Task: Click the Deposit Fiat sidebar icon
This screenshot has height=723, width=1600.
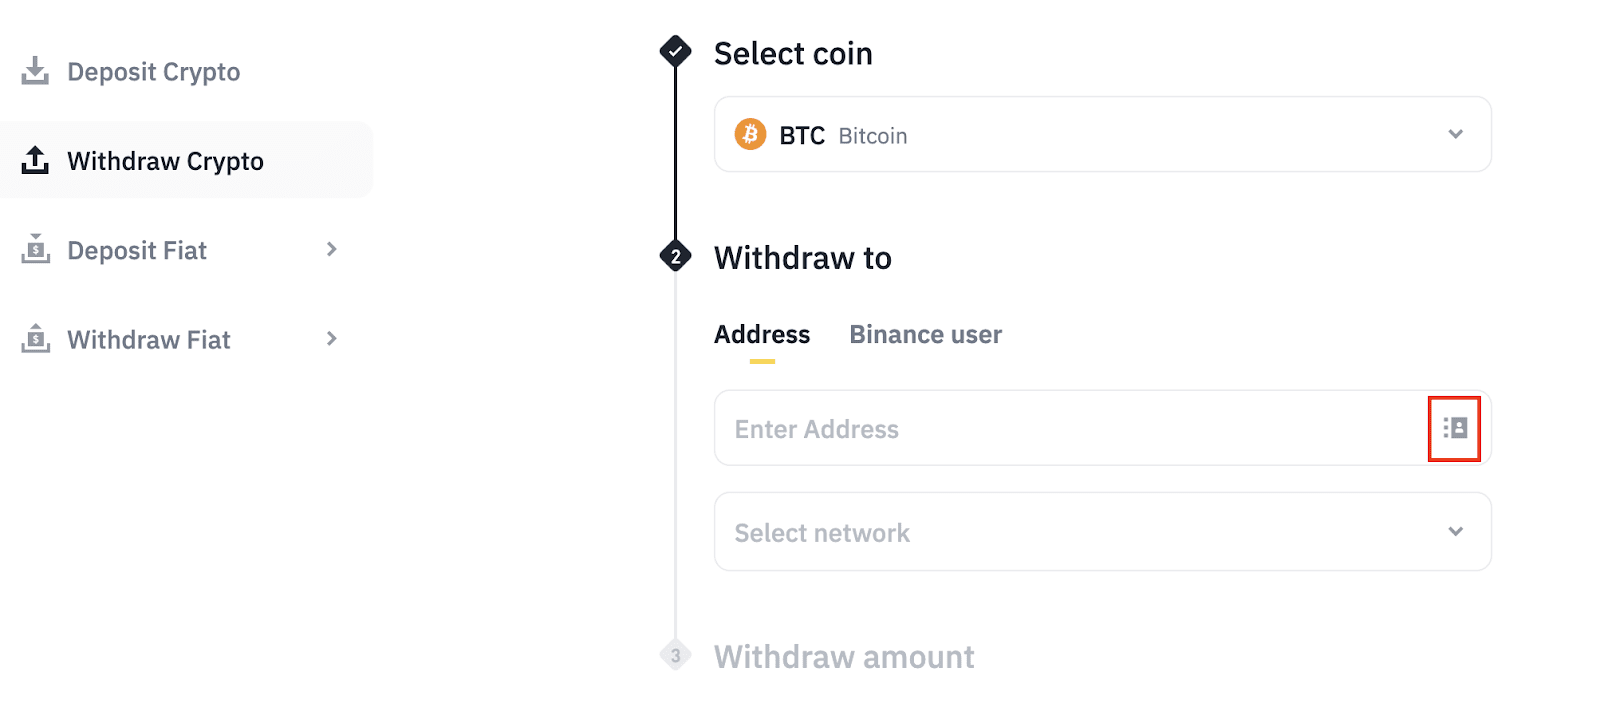Action: [x=35, y=249]
